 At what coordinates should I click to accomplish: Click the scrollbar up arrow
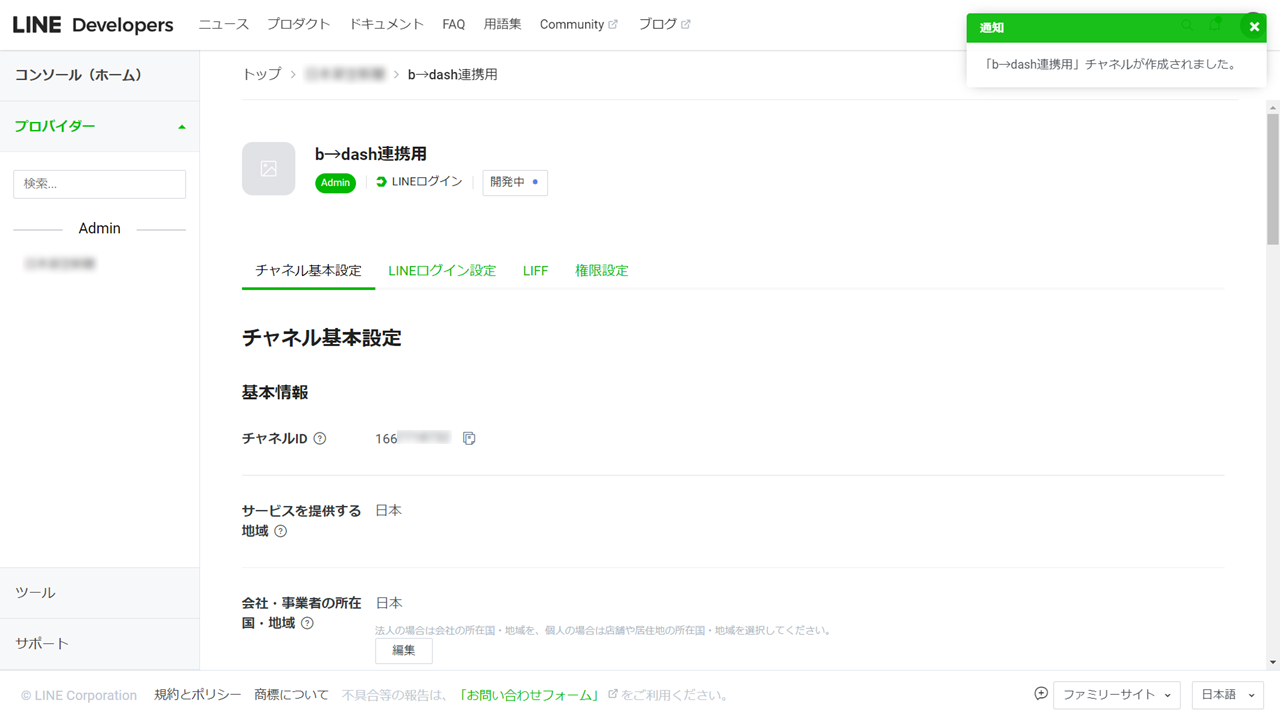[x=1273, y=107]
